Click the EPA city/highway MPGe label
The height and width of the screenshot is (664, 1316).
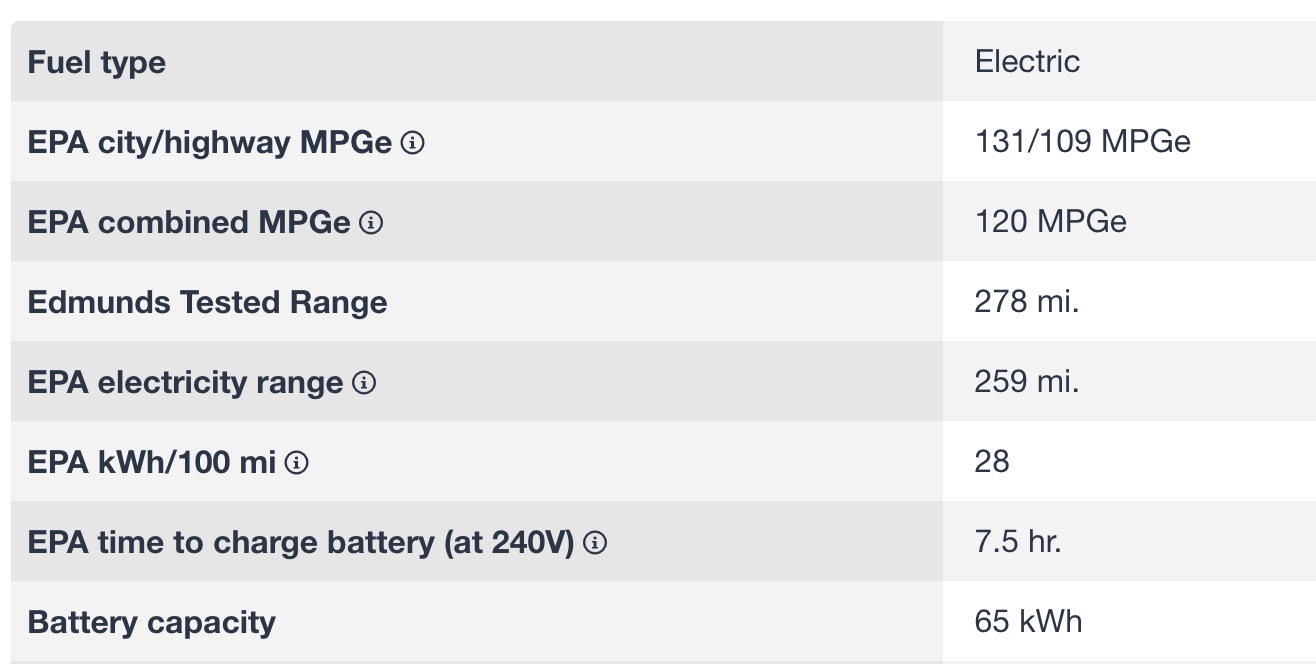(210, 143)
